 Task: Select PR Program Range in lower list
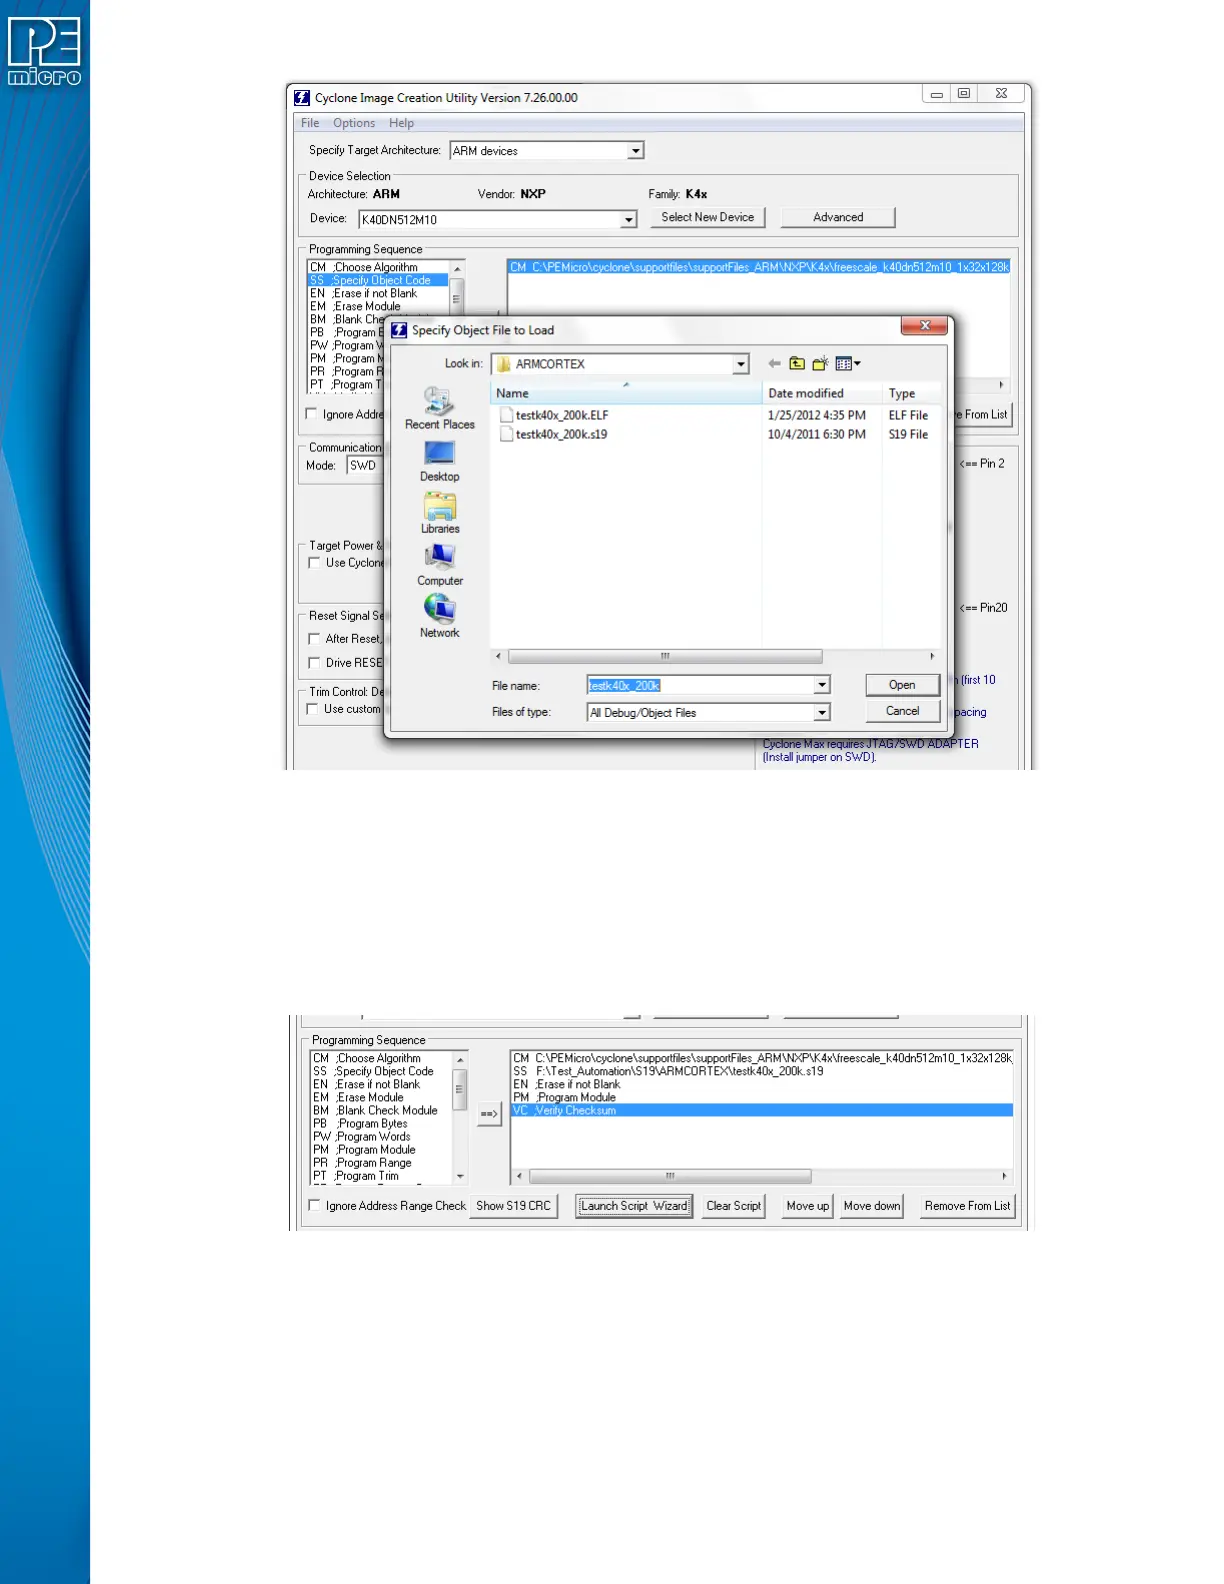click(381, 1163)
